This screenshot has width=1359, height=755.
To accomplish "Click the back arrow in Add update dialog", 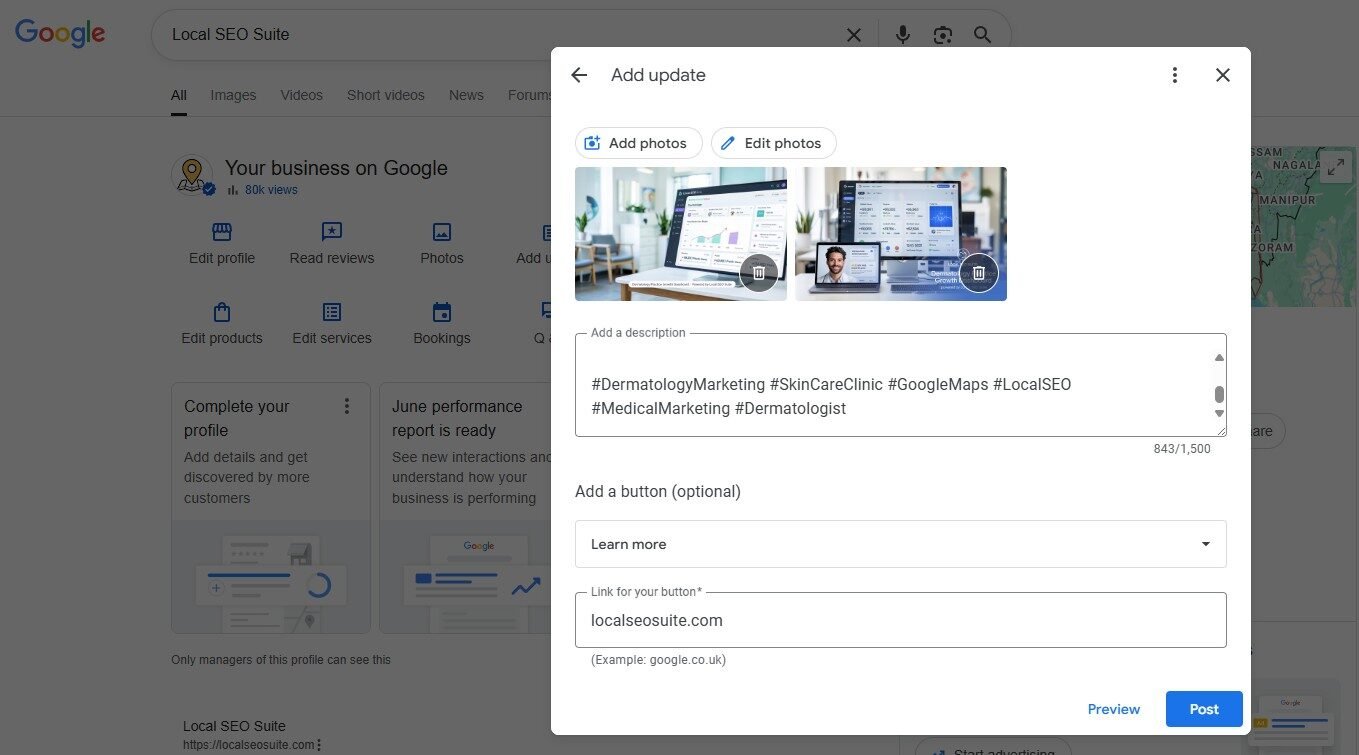I will [579, 75].
